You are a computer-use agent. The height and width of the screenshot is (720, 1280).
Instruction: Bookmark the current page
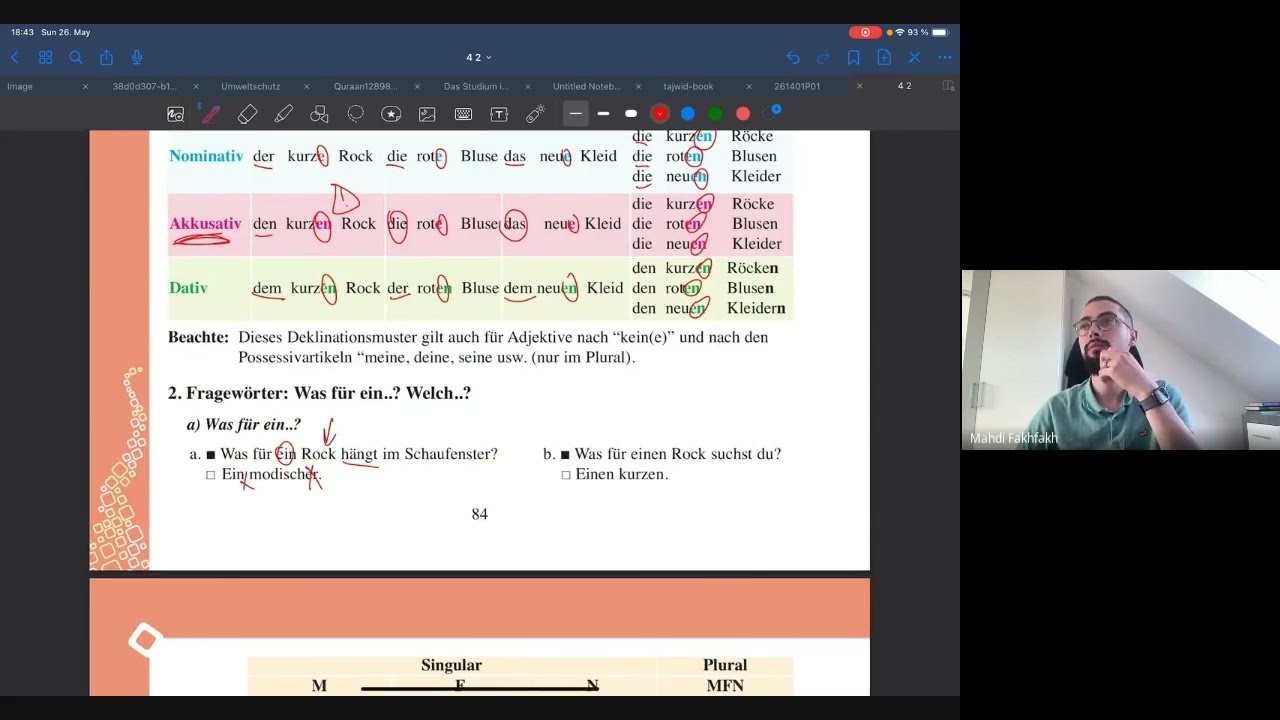[x=853, y=58]
